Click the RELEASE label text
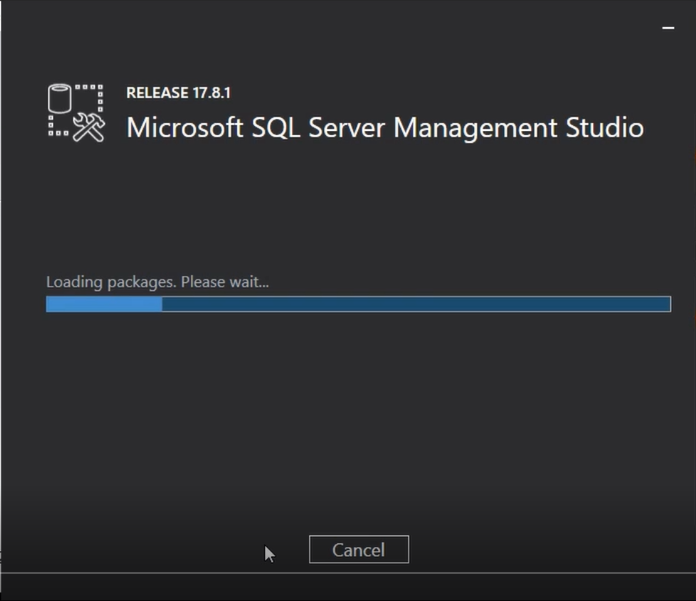Image resolution: width=696 pixels, height=601 pixels. pos(158,93)
